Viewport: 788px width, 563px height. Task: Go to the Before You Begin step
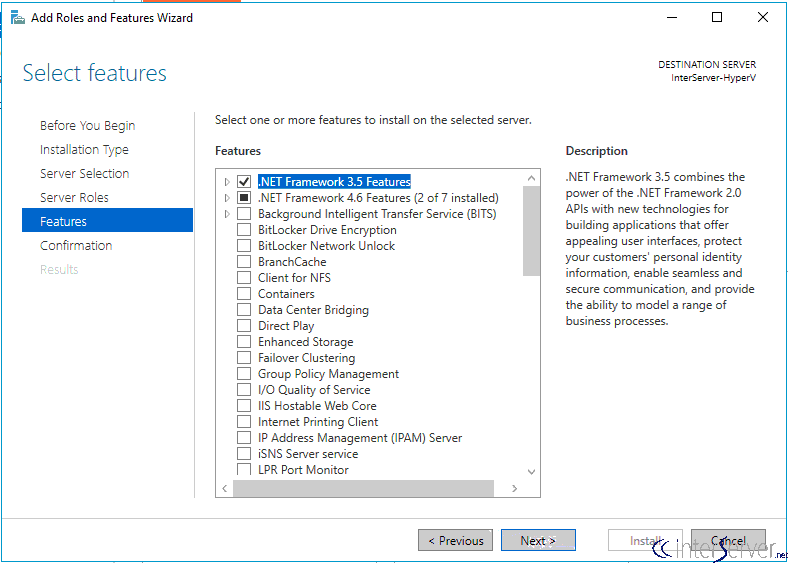tap(87, 126)
